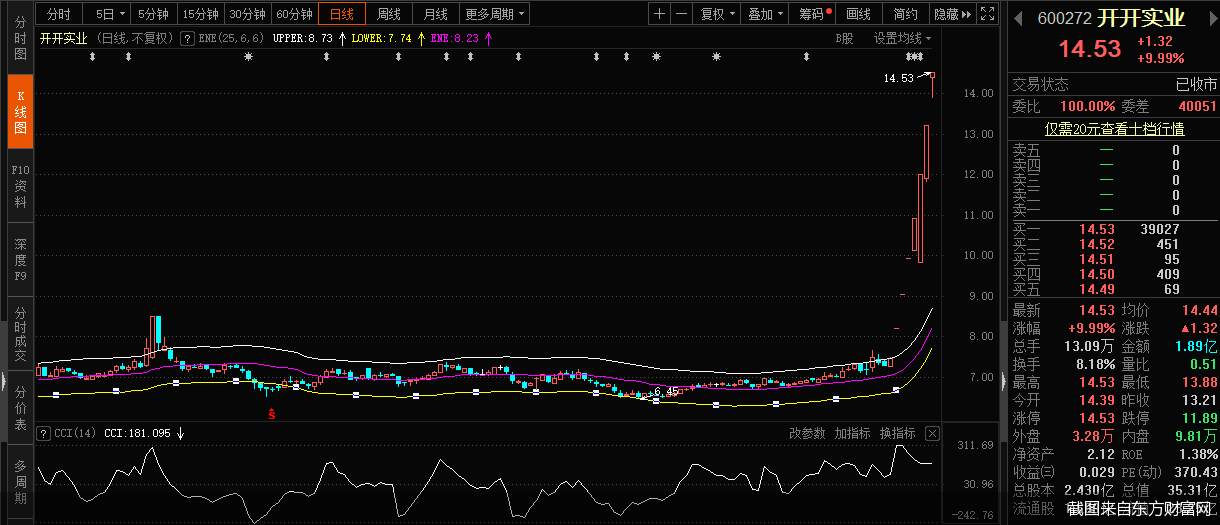Screen dimensions: 1220x525
Task: Click 换指标 to change indicator
Action: pos(897,433)
